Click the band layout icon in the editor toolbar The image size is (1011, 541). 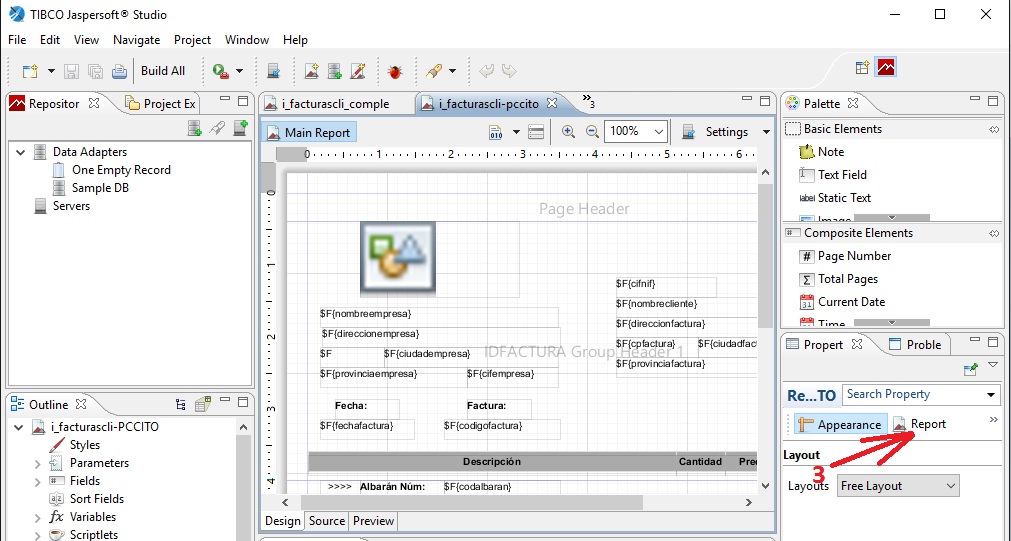[x=536, y=132]
